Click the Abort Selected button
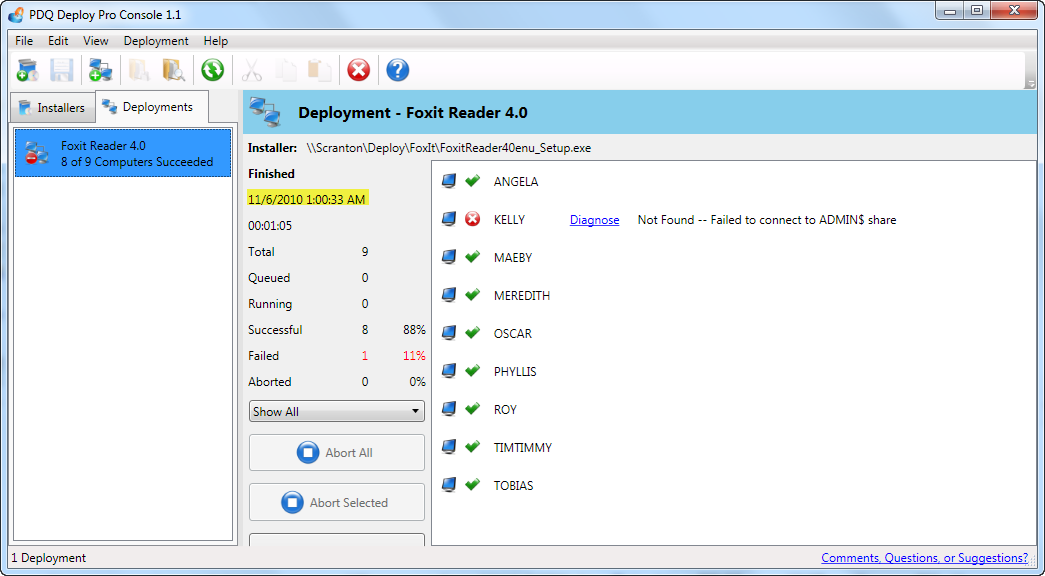Viewport: 1045px width, 576px height. (x=337, y=503)
